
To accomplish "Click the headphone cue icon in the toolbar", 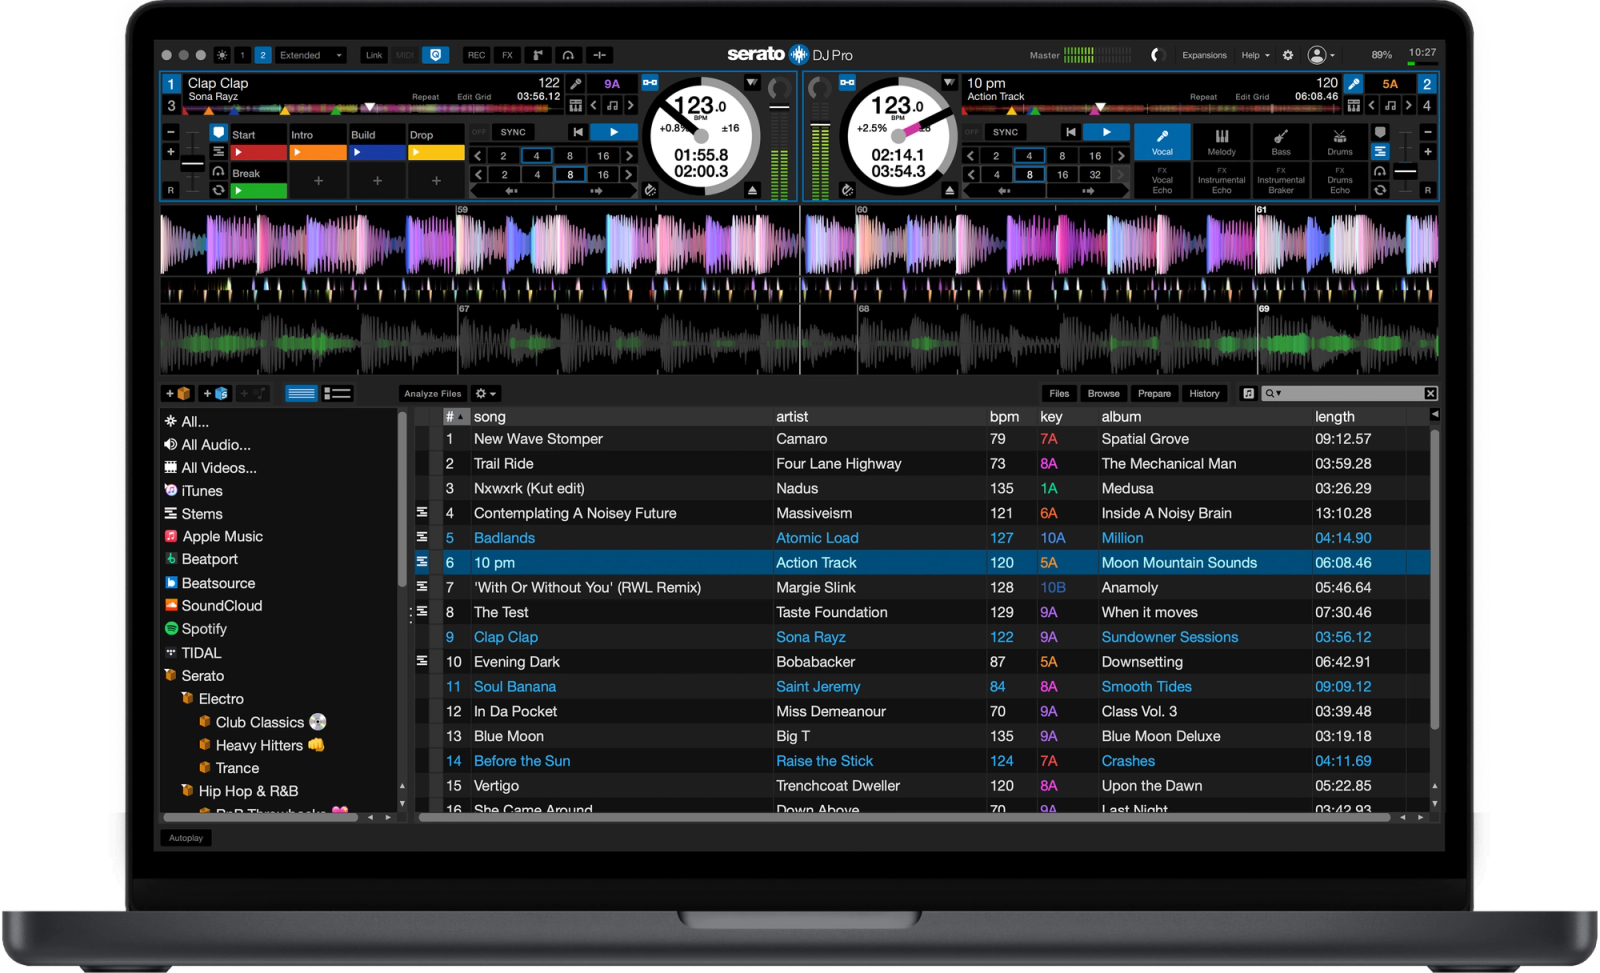I will pos(567,55).
